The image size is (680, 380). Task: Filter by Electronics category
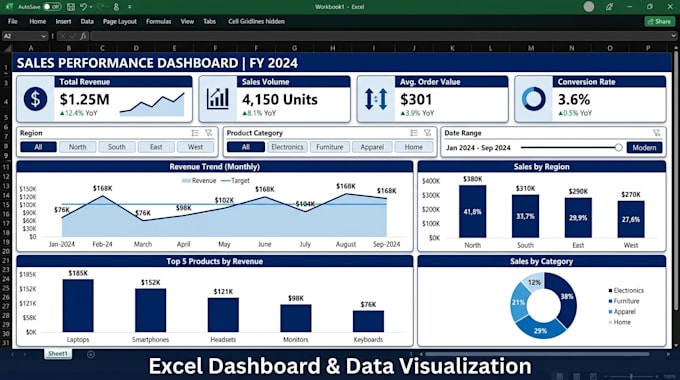287,147
